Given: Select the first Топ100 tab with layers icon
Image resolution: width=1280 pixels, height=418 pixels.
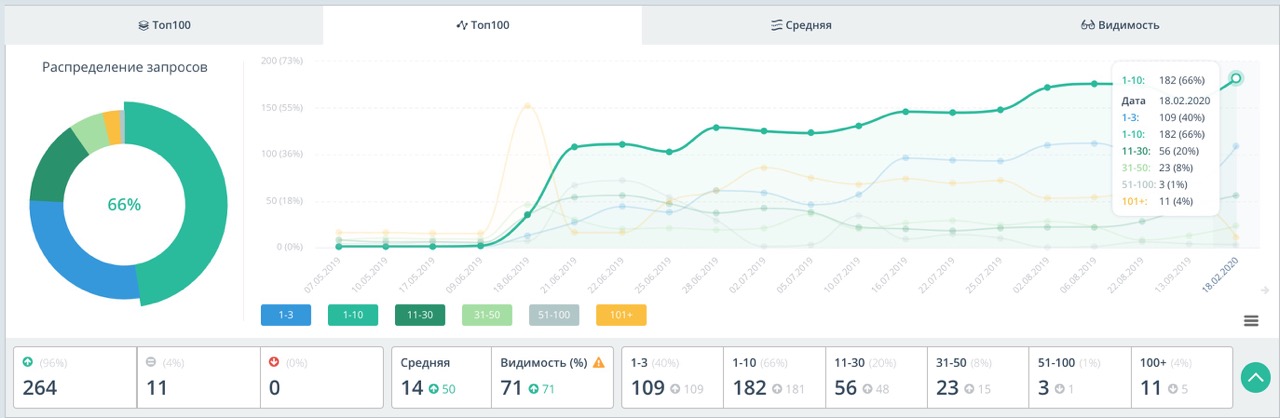Looking at the screenshot, I should click(x=162, y=26).
